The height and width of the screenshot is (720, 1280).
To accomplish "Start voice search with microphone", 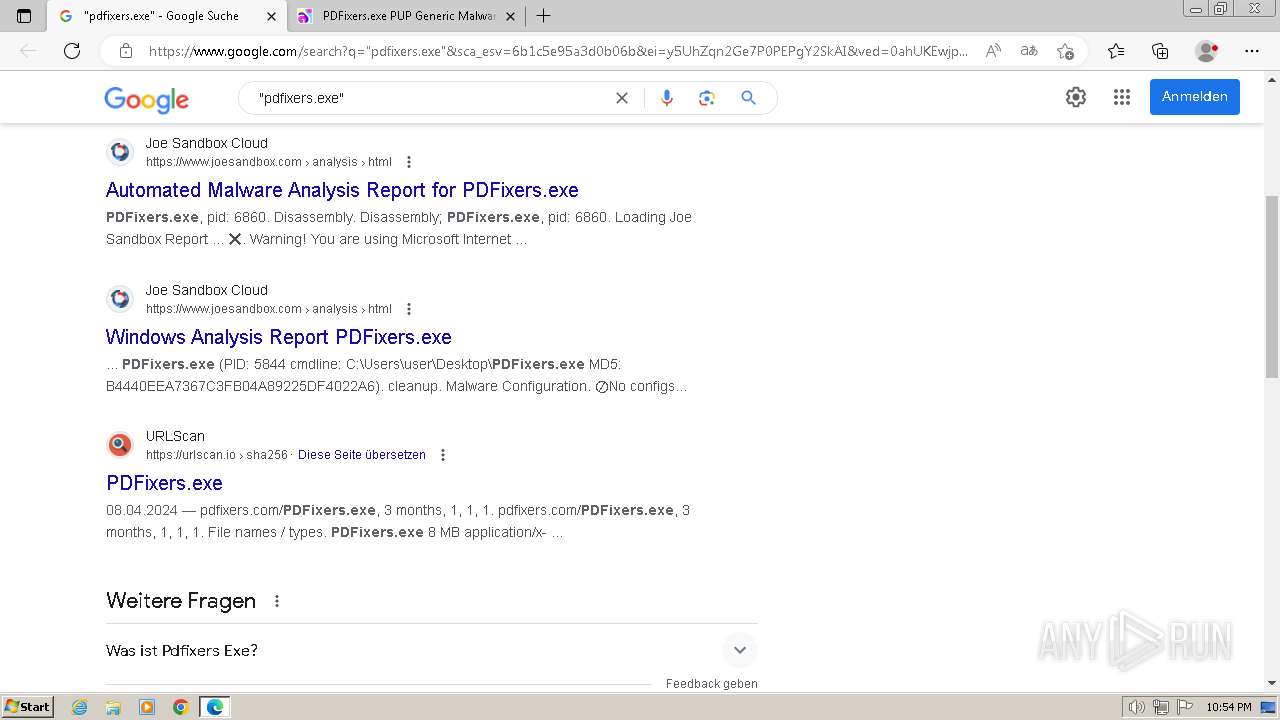I will pyautogui.click(x=667, y=98).
